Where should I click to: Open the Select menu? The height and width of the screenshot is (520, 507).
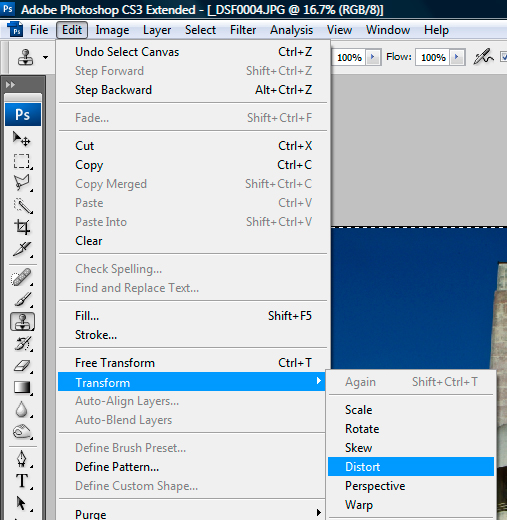pos(200,30)
